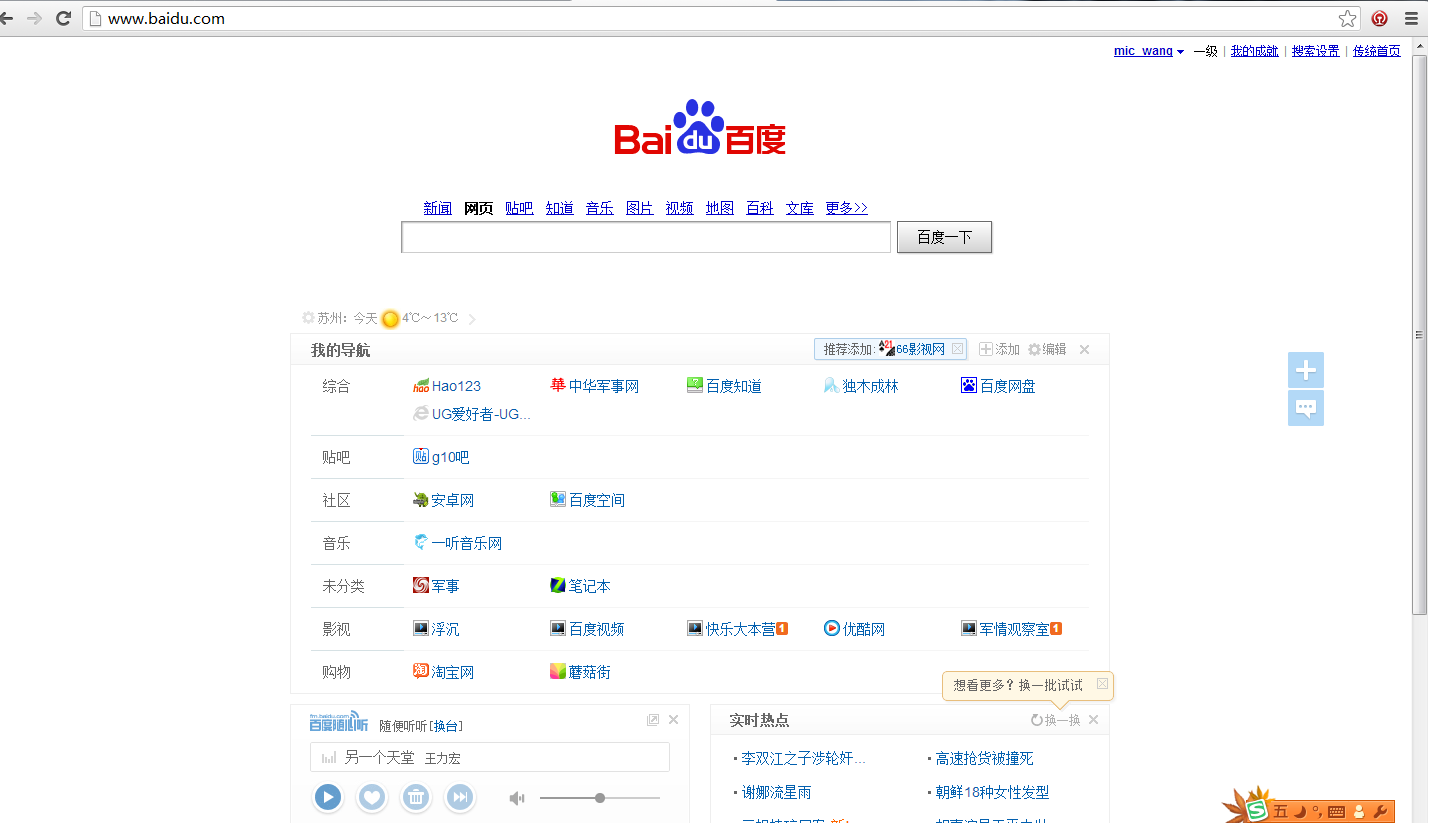Open 中华军事网 link
This screenshot has height=823, width=1435.
click(595, 386)
